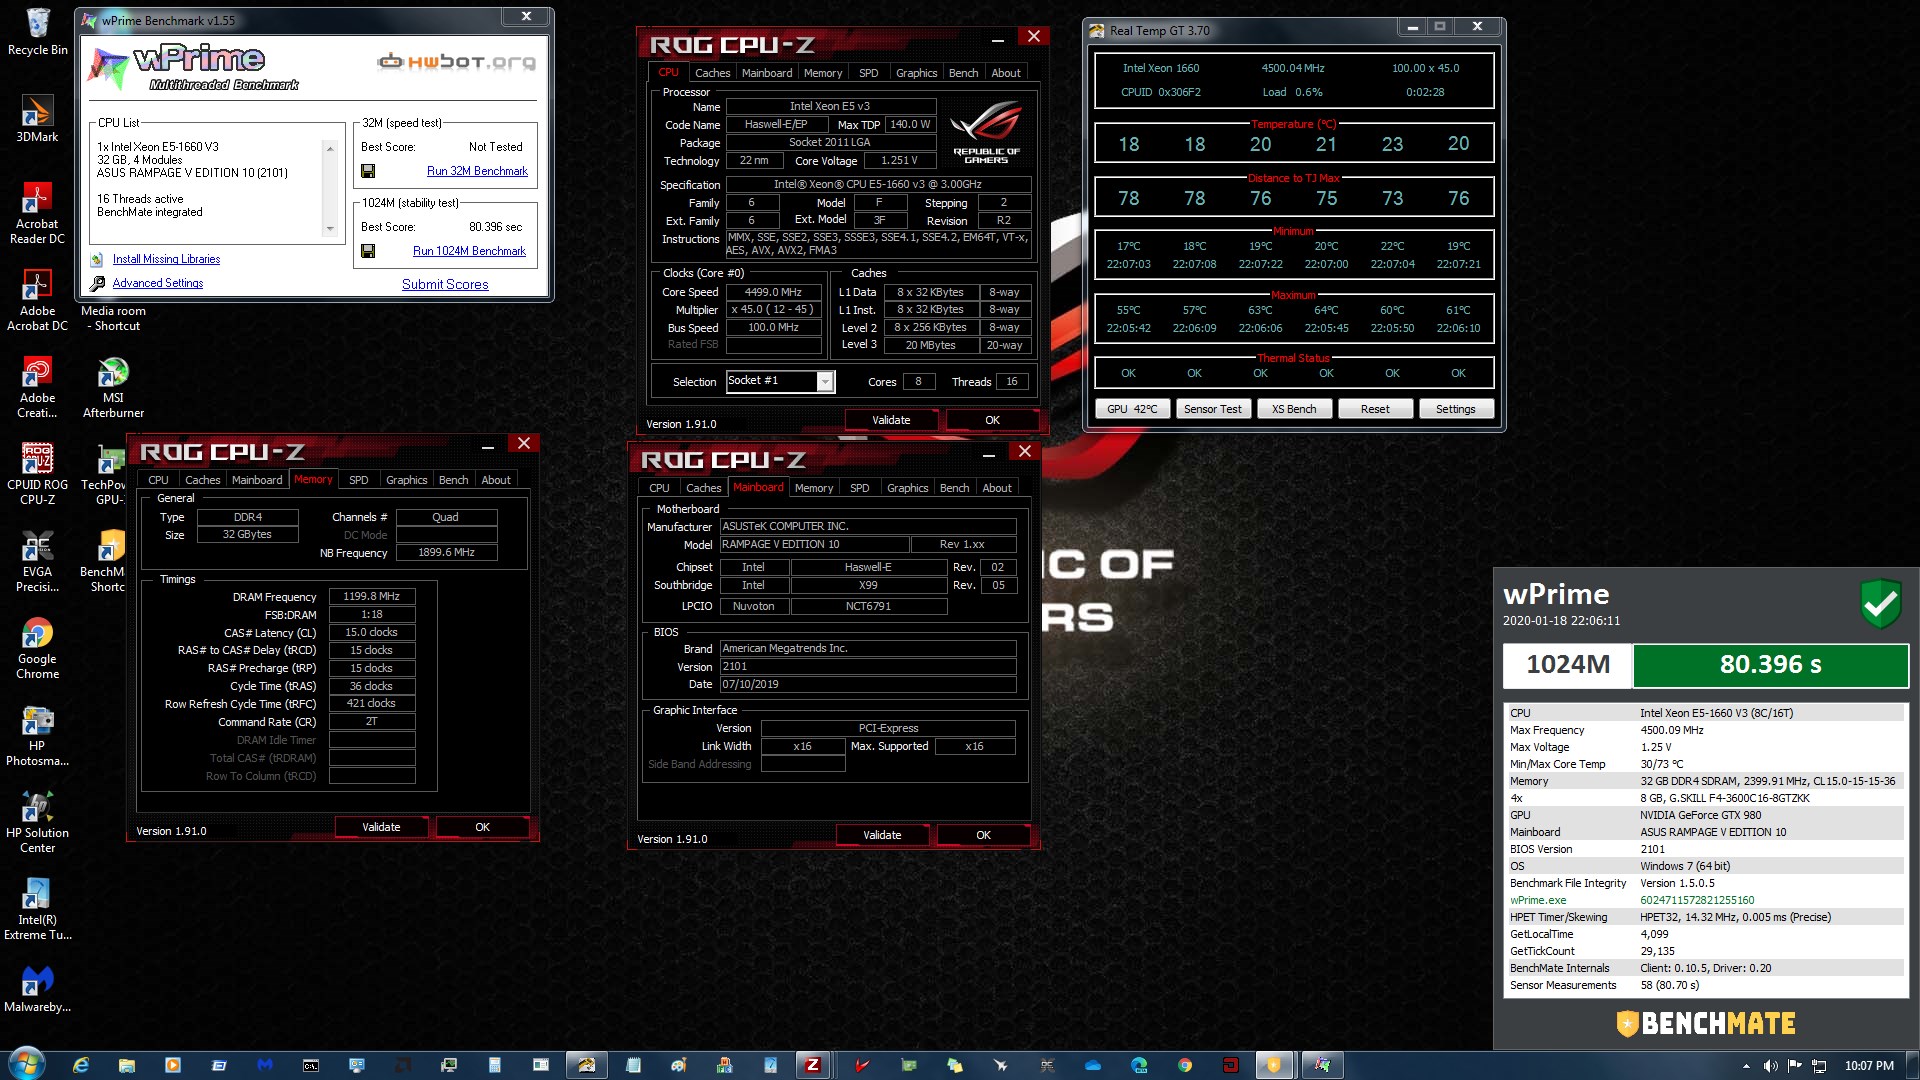The height and width of the screenshot is (1080, 1920).
Task: Open Intel Extreme Tuning desktop icon
Action: coord(37,909)
